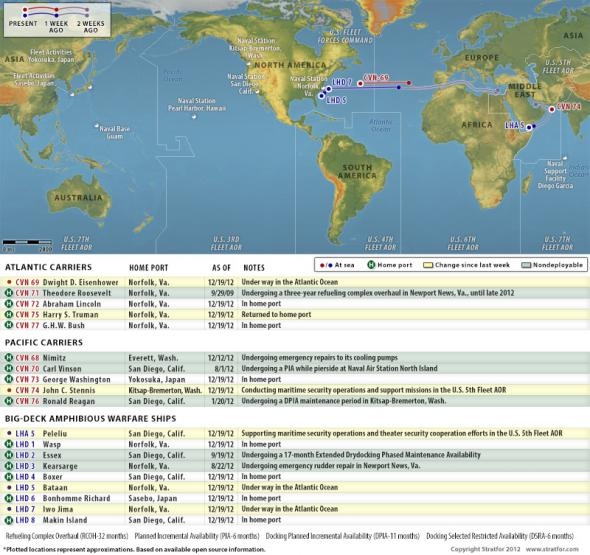Select Naval Base Guam marker on the map
This screenshot has width=590, height=555.
97,126
